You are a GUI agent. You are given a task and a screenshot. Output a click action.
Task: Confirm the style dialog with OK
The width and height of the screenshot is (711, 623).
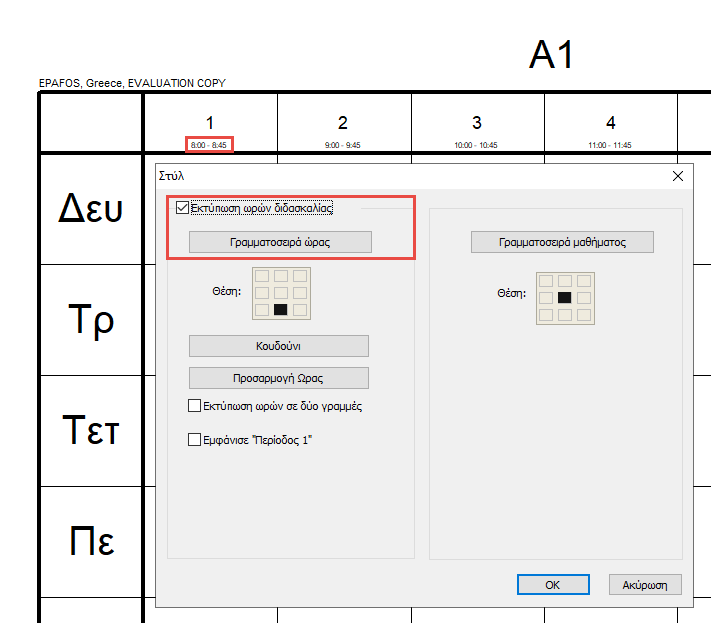pos(552,584)
